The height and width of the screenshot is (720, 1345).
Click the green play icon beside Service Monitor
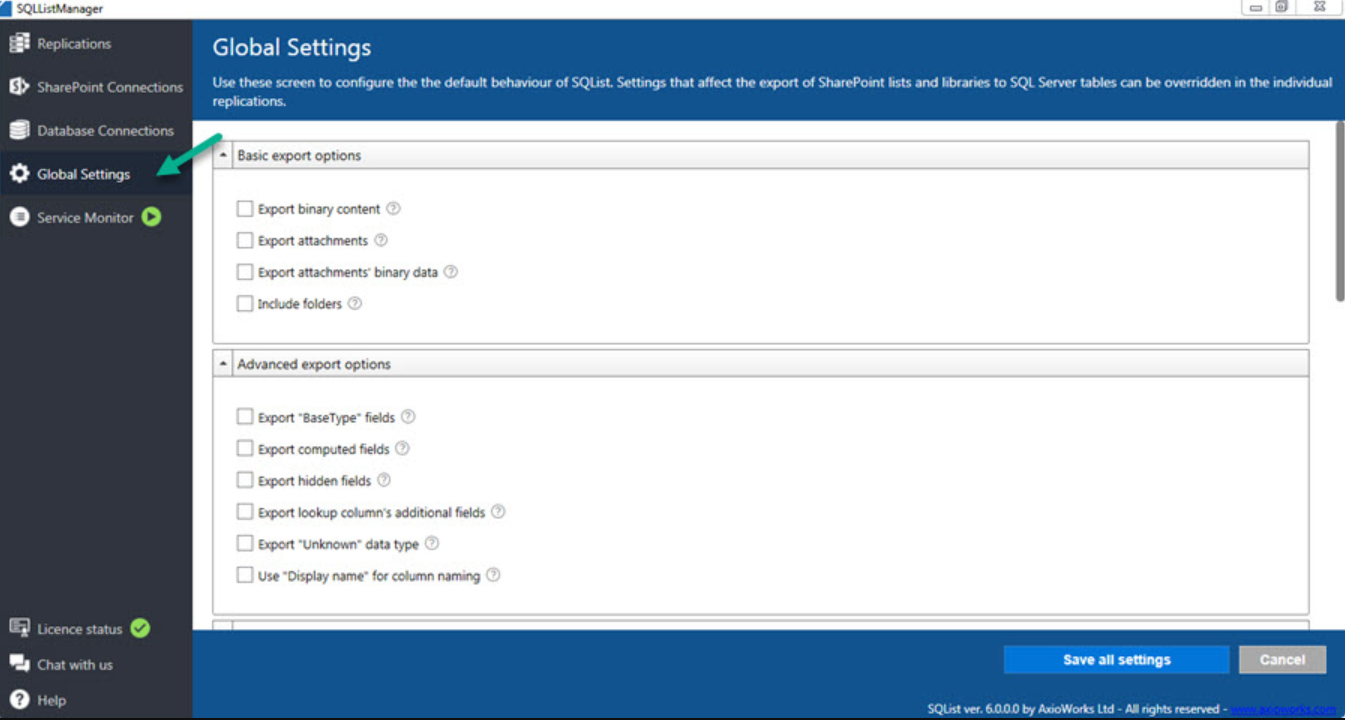coord(151,216)
